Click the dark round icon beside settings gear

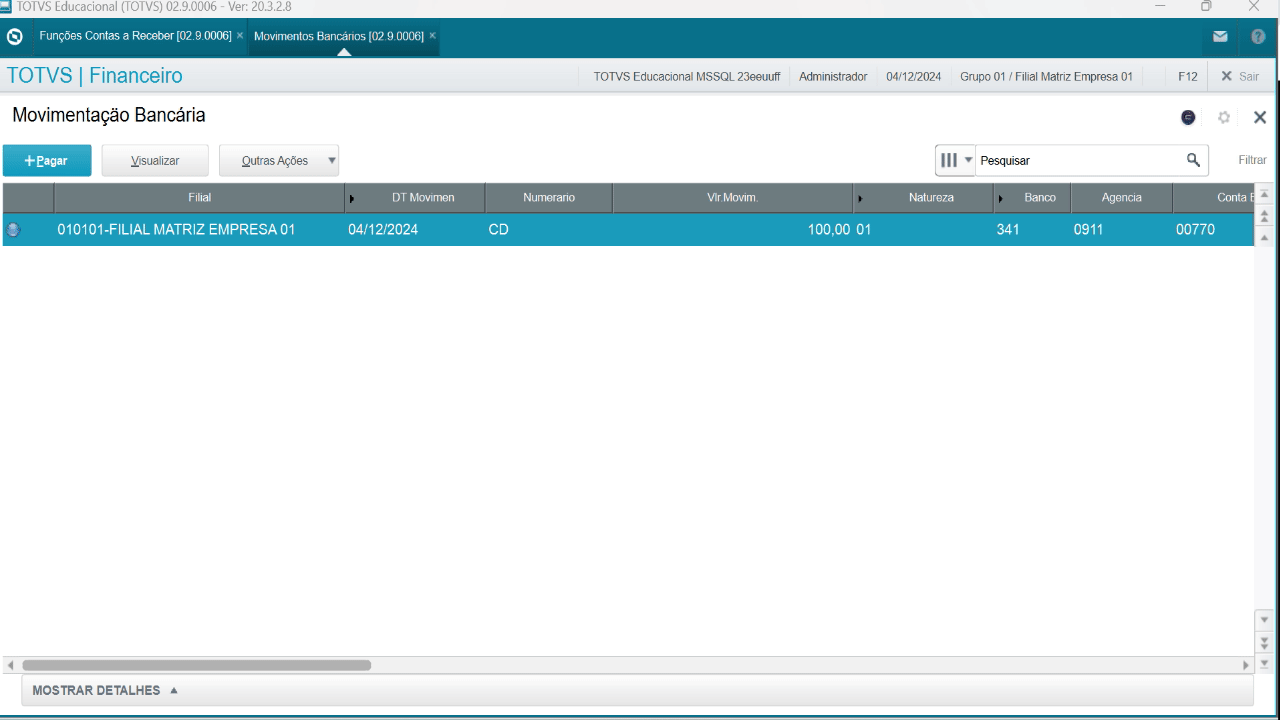(x=1188, y=117)
